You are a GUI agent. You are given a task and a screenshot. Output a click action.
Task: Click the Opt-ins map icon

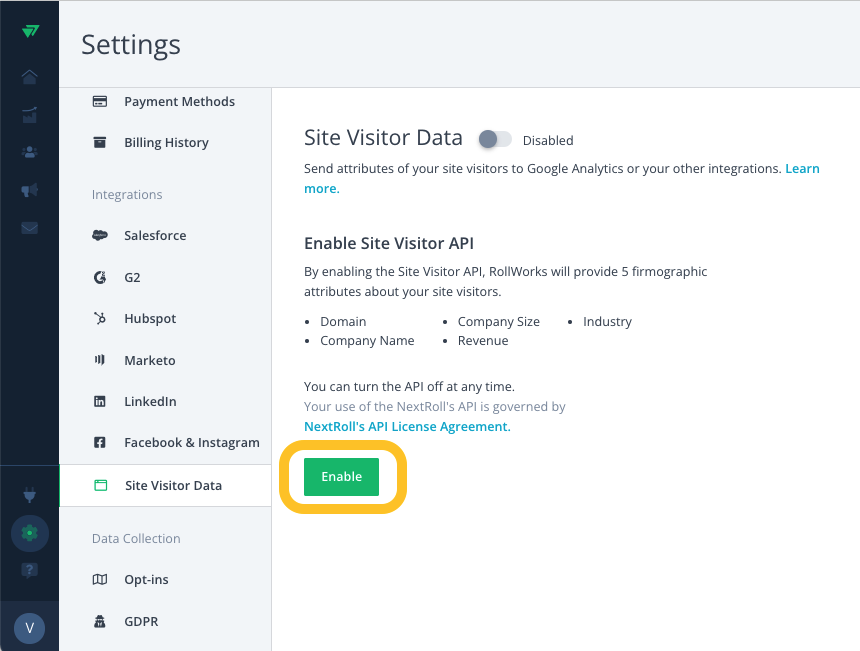pos(100,580)
